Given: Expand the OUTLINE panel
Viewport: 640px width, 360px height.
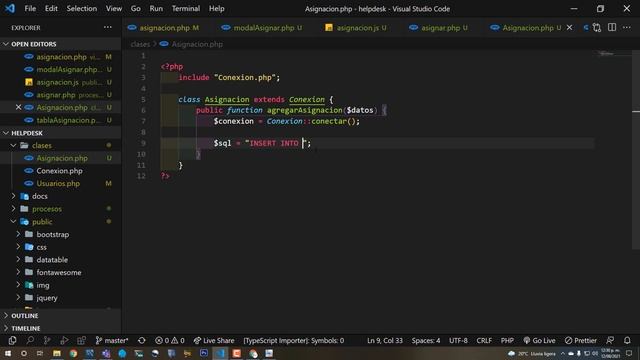Looking at the screenshot, I should pos(60,316).
